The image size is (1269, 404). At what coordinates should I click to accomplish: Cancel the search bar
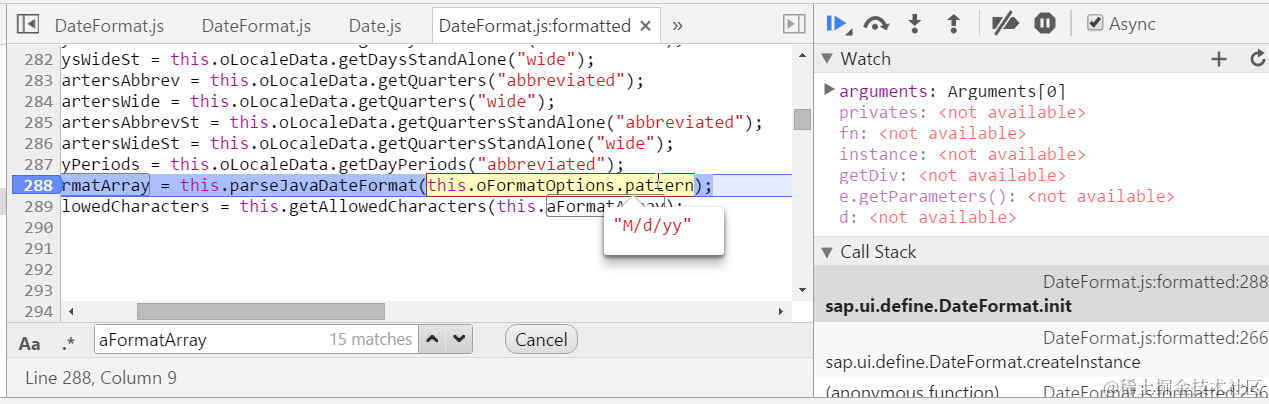coord(541,340)
